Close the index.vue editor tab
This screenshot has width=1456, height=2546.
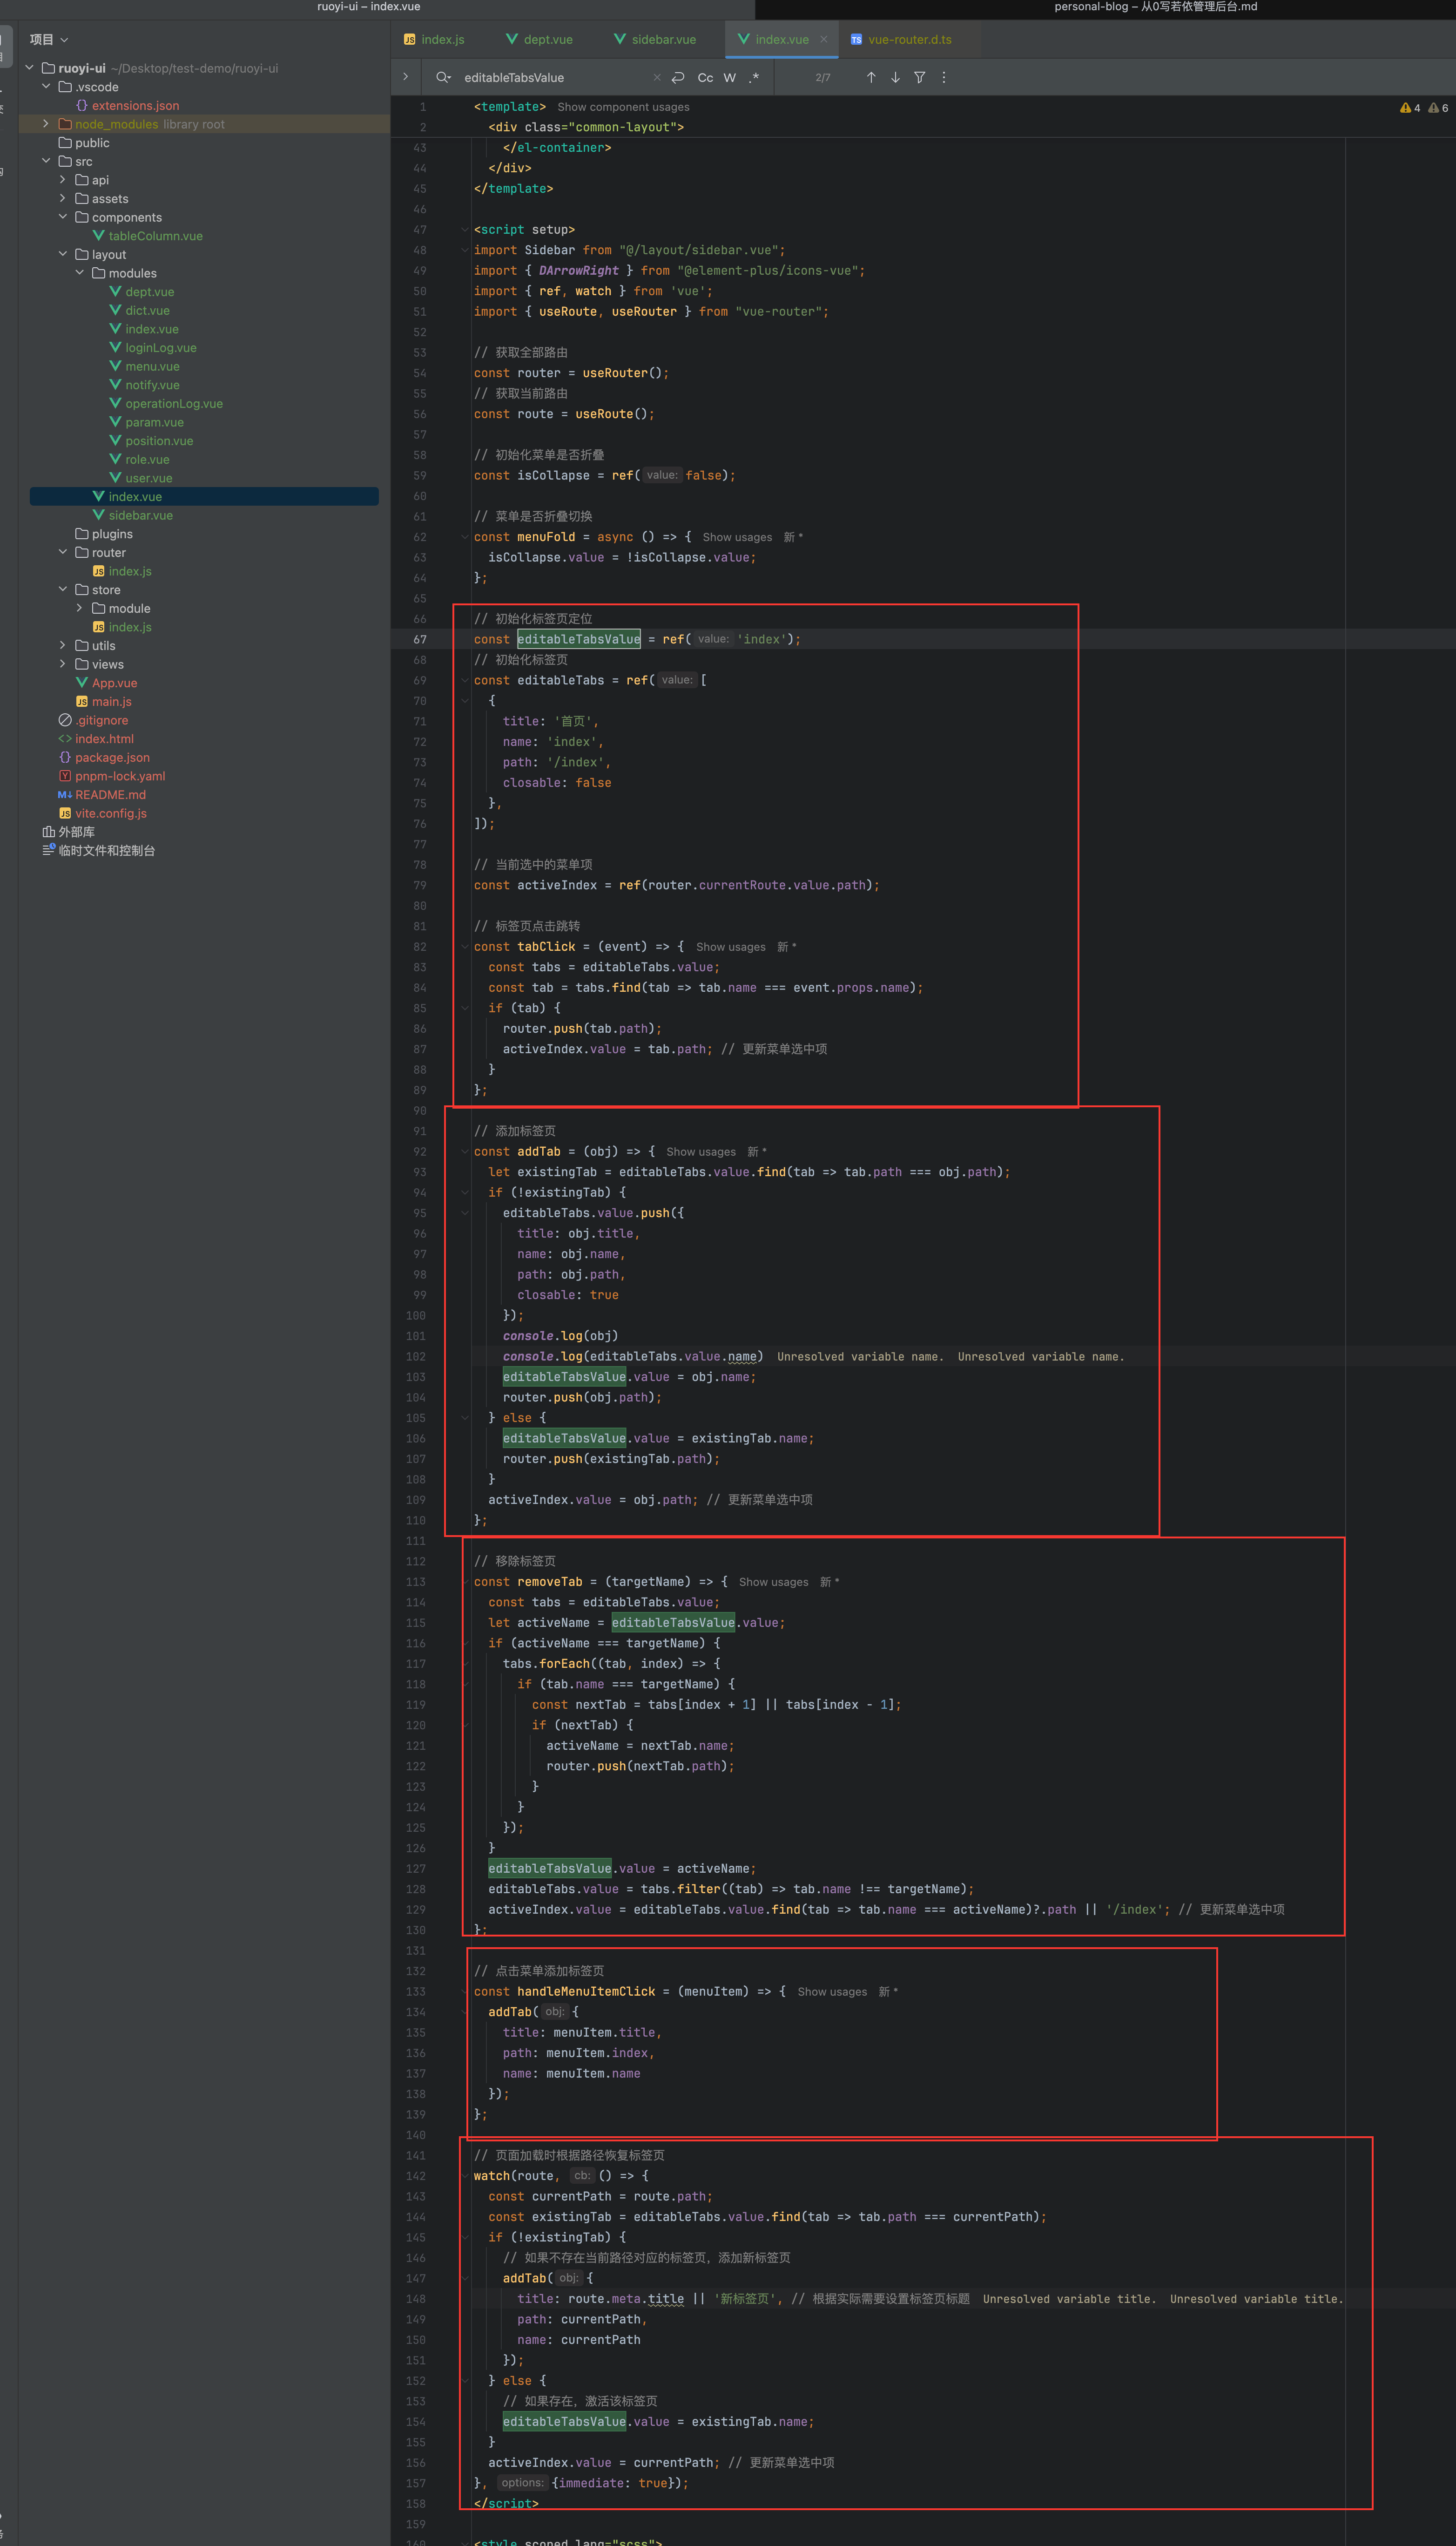pyautogui.click(x=823, y=39)
